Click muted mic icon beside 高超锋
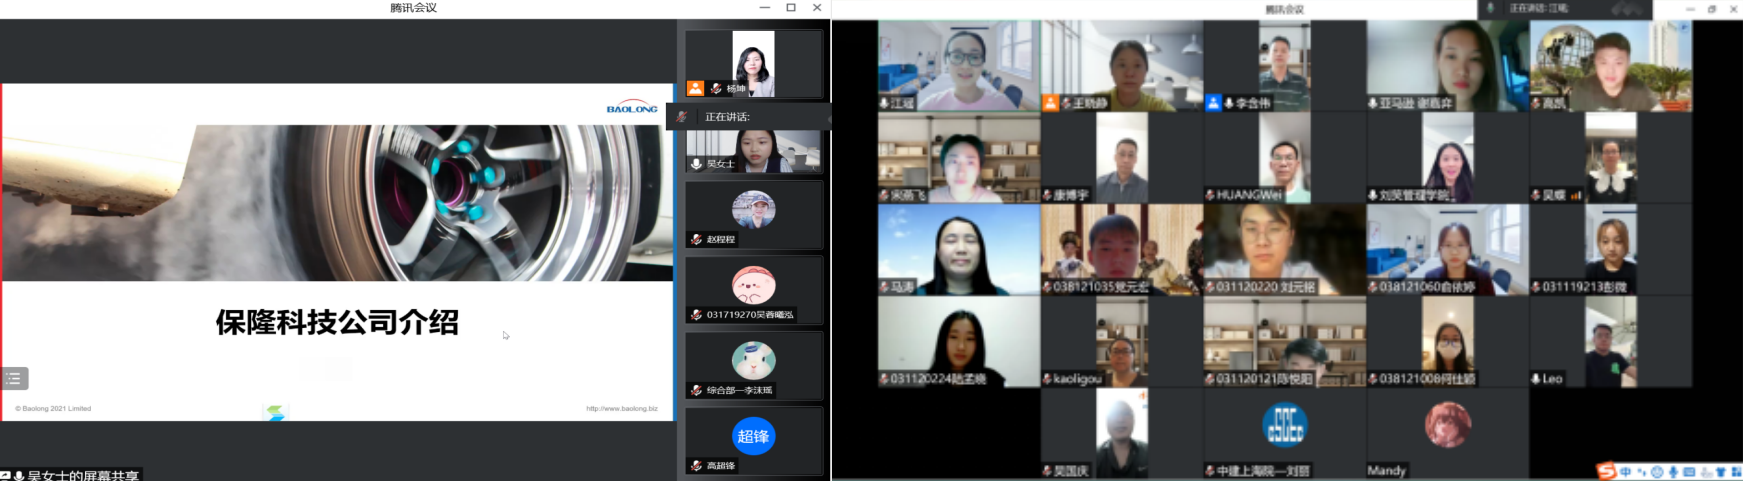 pyautogui.click(x=696, y=466)
